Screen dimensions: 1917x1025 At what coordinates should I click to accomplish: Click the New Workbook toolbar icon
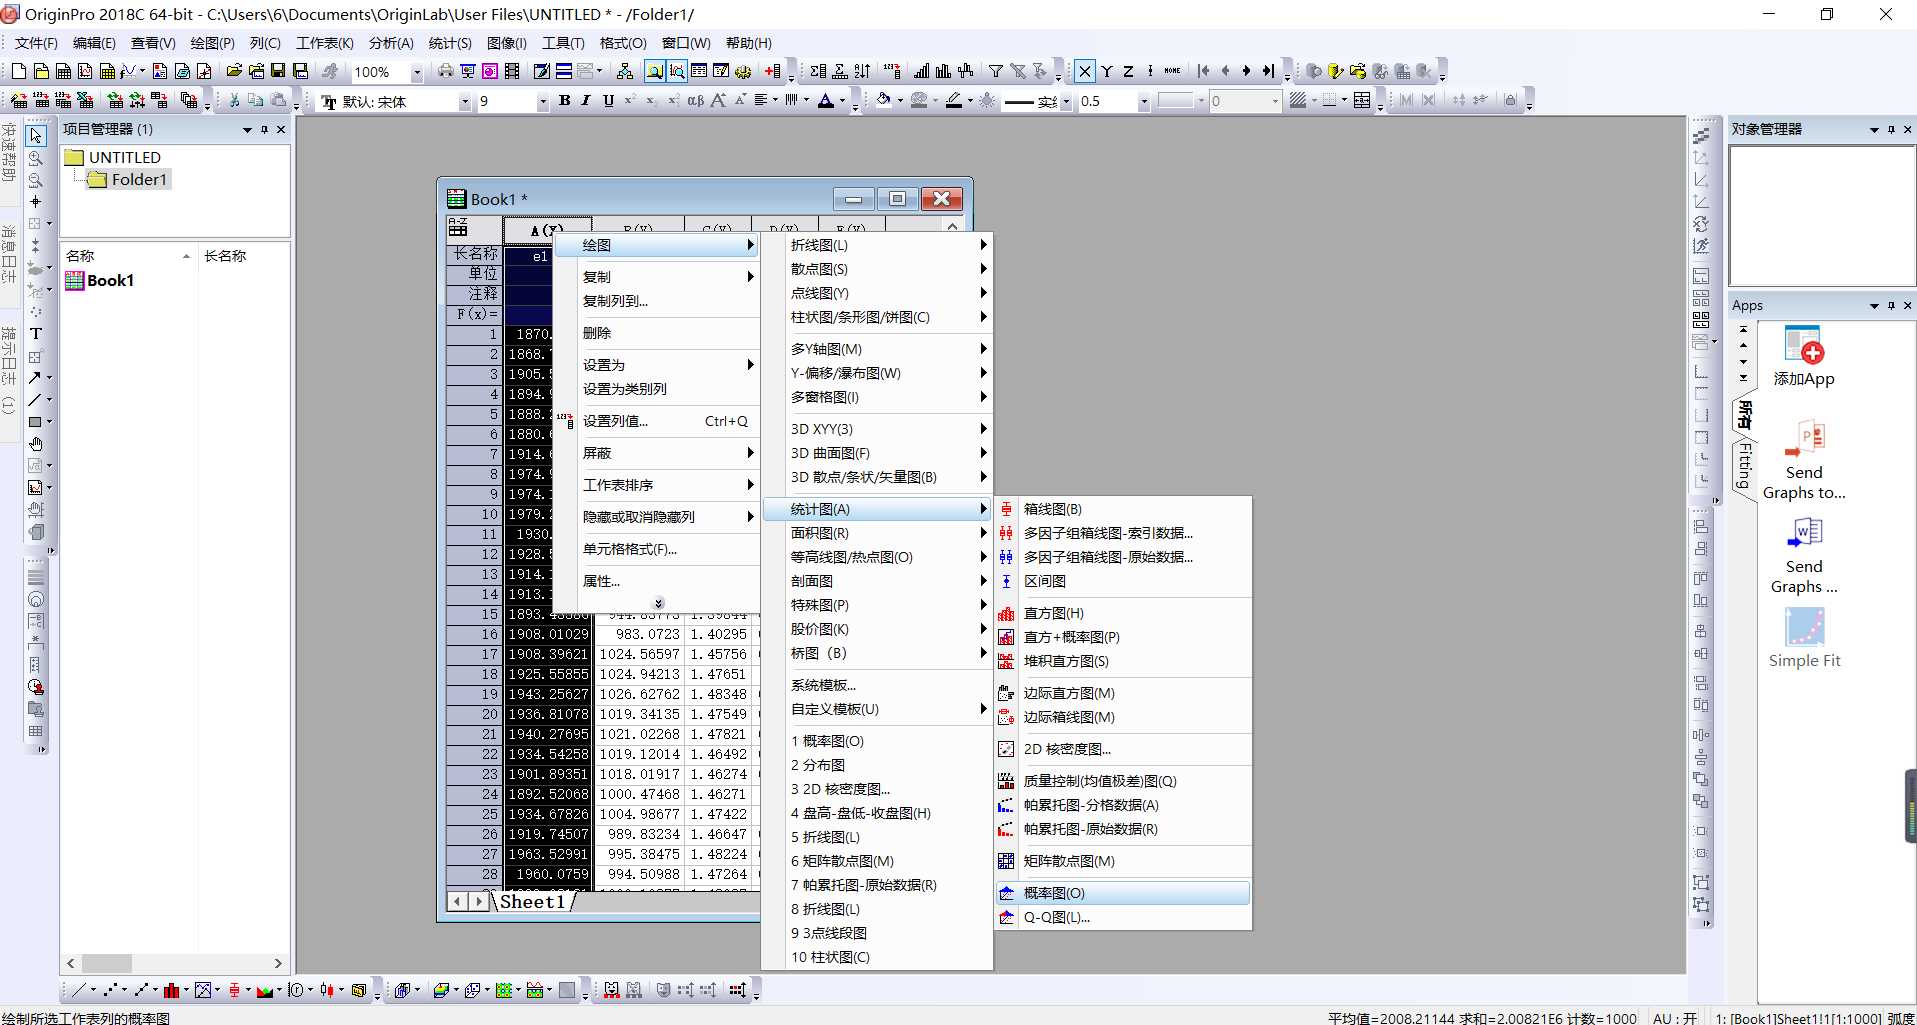[x=63, y=71]
